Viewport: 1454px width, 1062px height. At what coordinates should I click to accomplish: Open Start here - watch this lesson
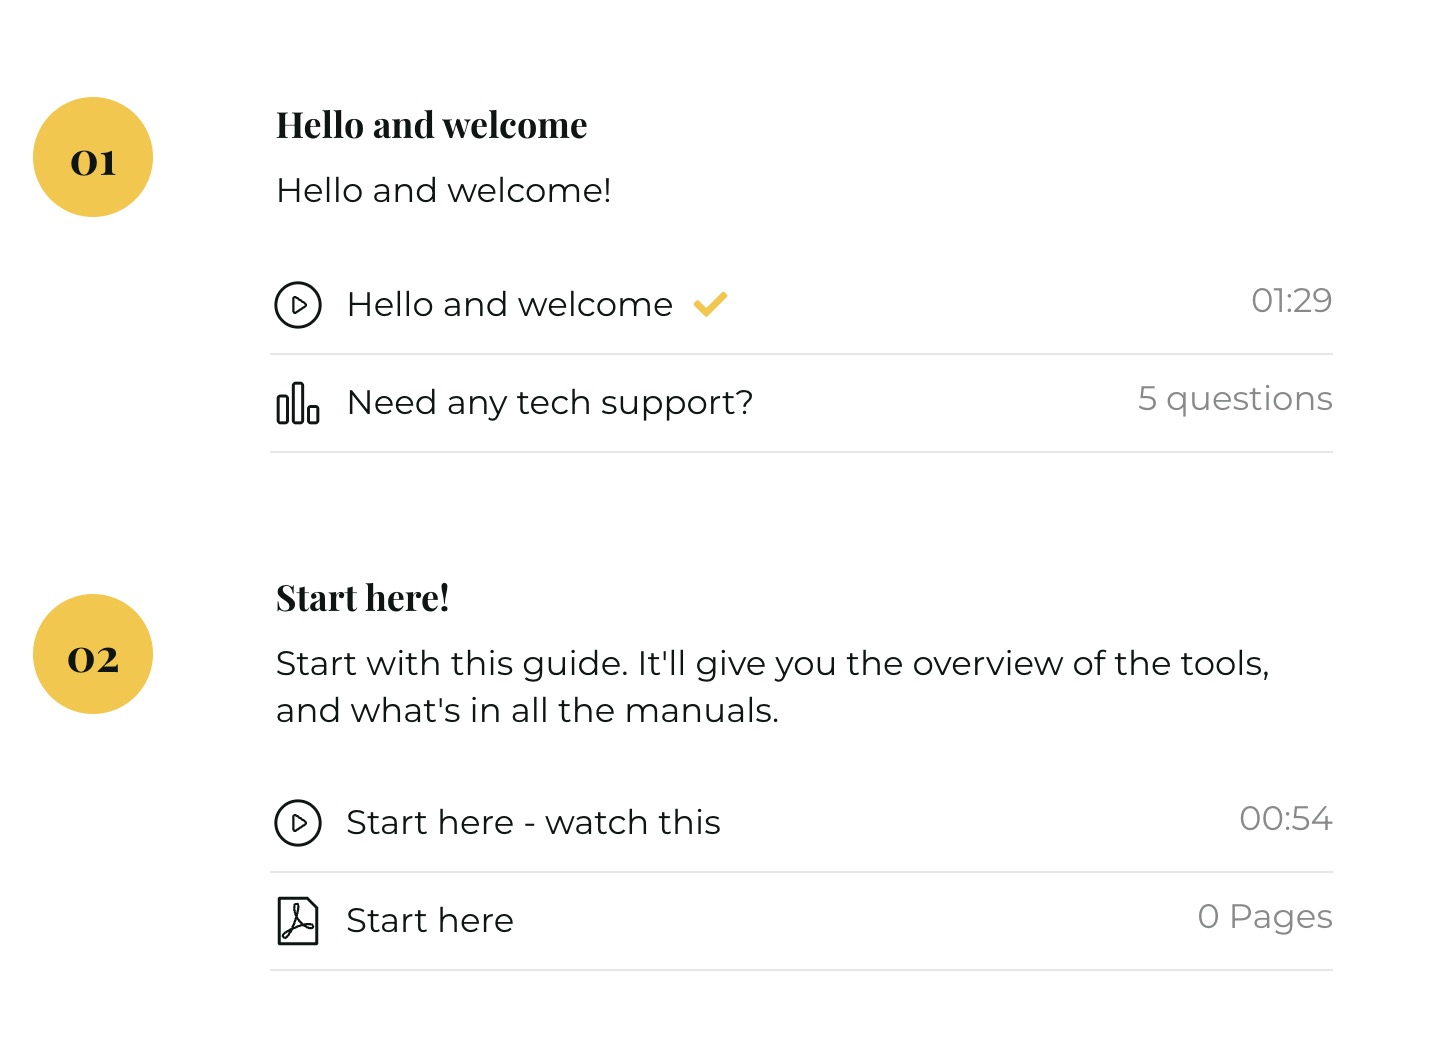(533, 822)
